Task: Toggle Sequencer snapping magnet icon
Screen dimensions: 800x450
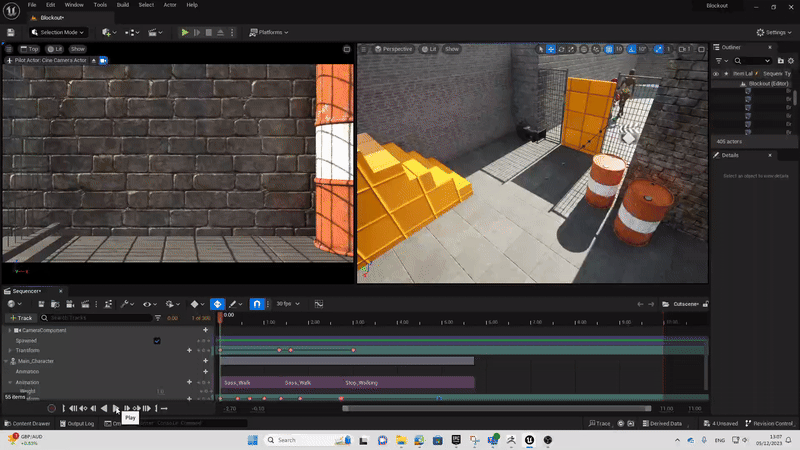Action: [x=256, y=304]
